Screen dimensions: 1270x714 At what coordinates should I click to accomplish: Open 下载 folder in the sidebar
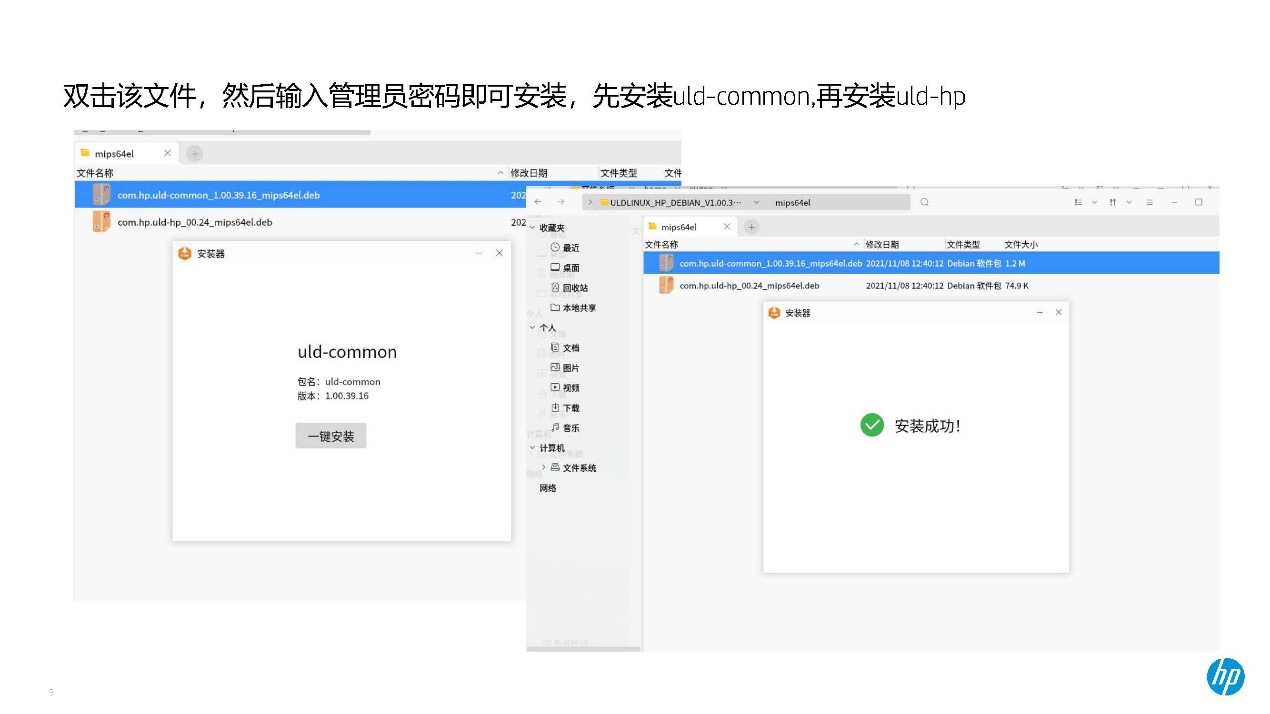click(x=570, y=408)
